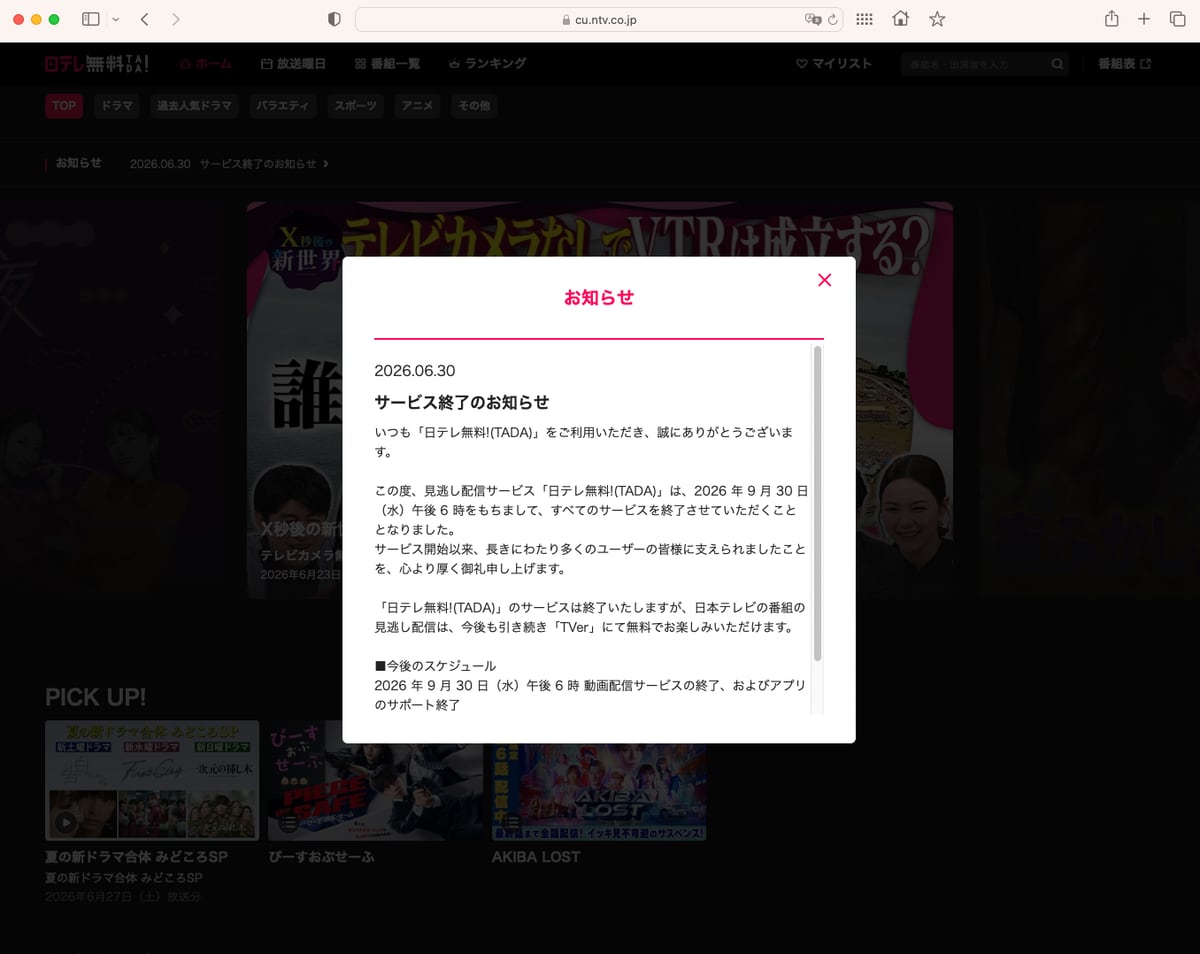
Task: Select the ドラマ category tab
Action: (117, 106)
